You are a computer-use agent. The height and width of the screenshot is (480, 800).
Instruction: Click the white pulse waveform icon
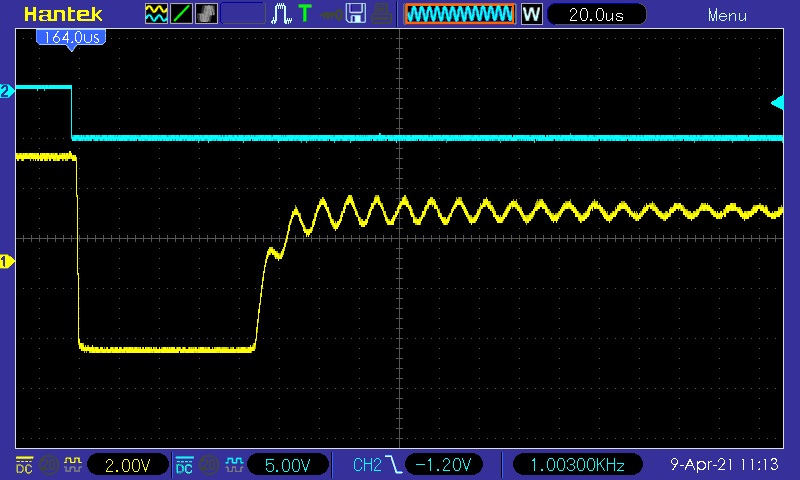pyautogui.click(x=282, y=14)
